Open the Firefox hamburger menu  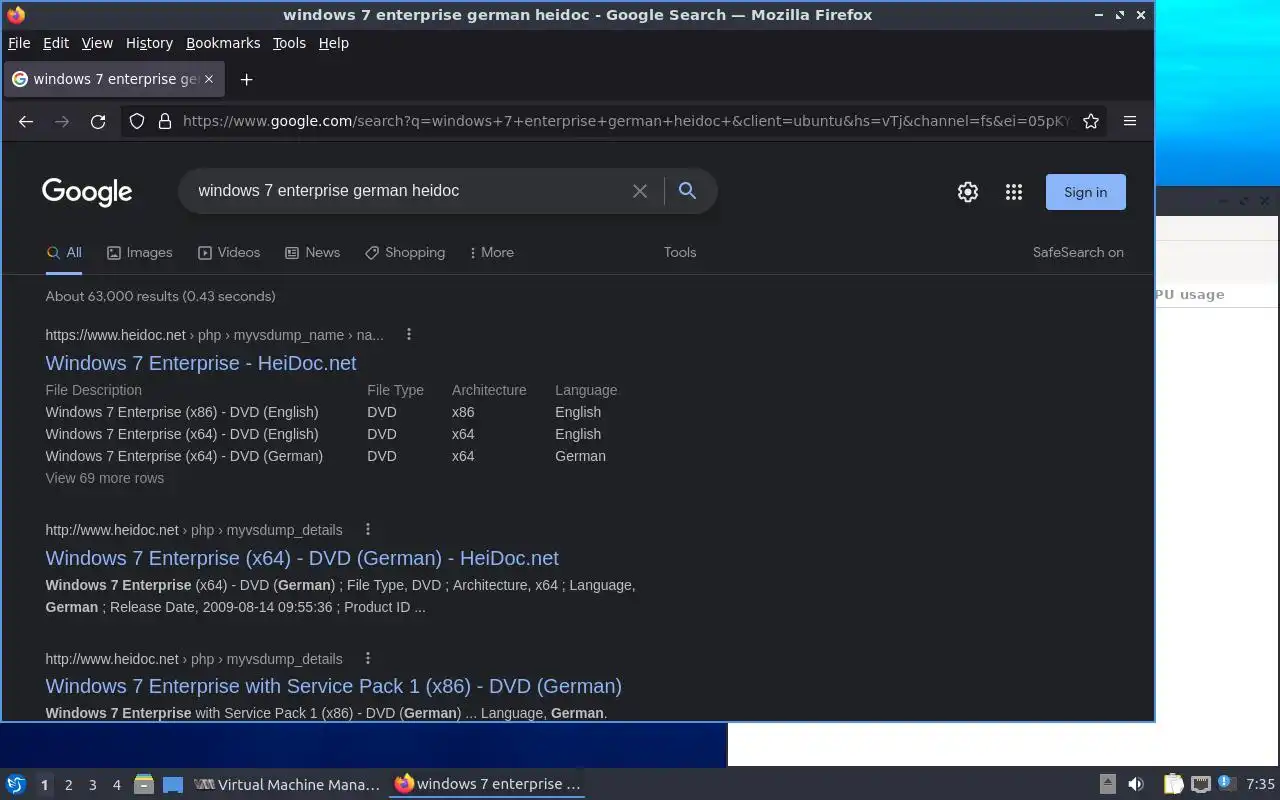tap(1130, 121)
